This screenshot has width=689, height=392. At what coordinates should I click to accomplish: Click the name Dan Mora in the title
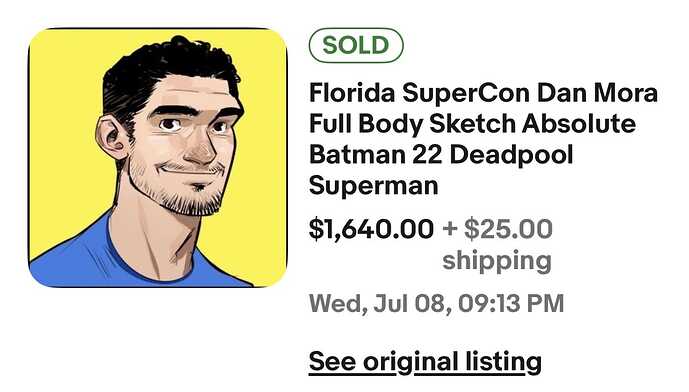[598, 93]
